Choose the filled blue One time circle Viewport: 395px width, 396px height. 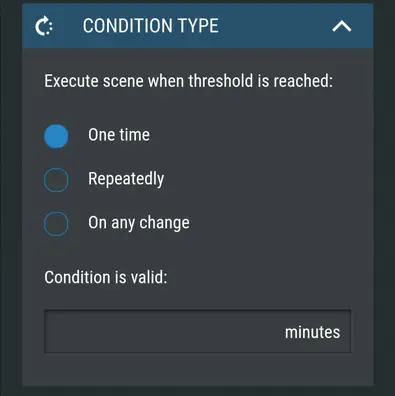(56, 136)
